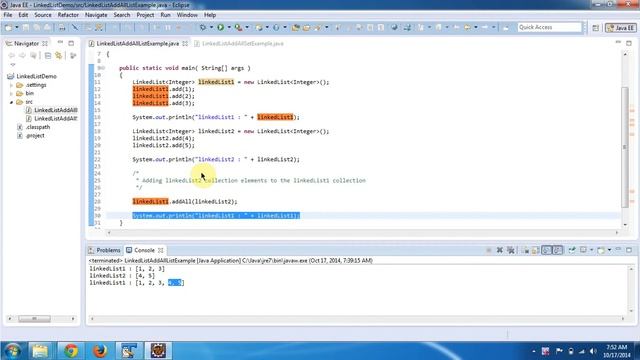Screen dimensions: 640x360
Task: Click the Open Perspective icon
Action: 596,28
